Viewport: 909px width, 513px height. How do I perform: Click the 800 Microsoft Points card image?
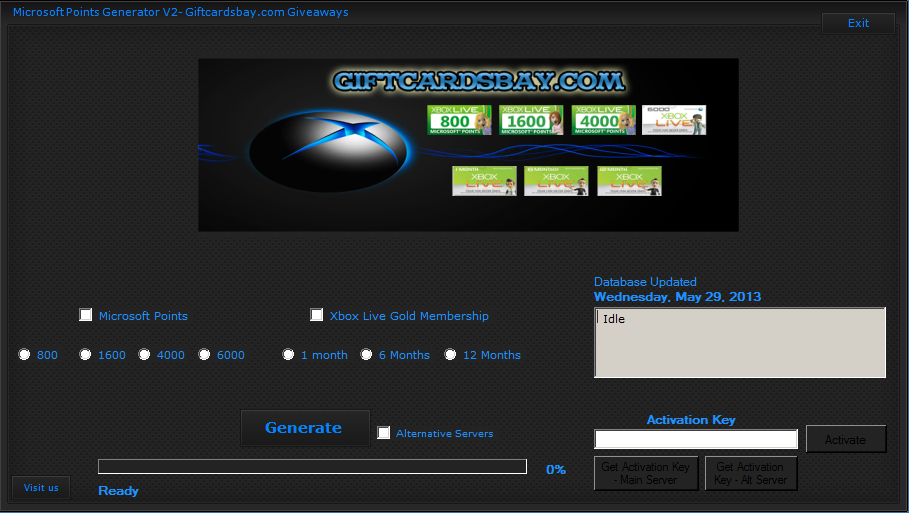pyautogui.click(x=459, y=120)
